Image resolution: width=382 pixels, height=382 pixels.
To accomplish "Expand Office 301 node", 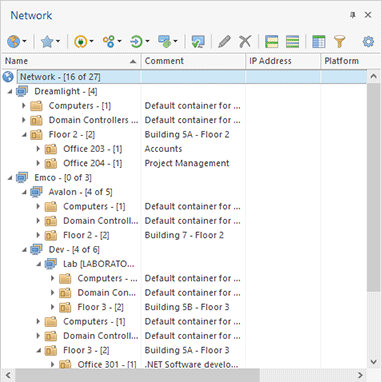I will [x=52, y=364].
